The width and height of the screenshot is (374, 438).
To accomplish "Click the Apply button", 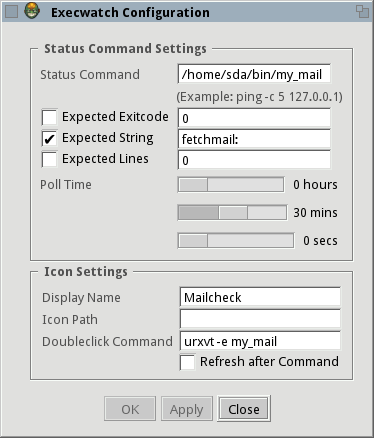I will (x=187, y=409).
